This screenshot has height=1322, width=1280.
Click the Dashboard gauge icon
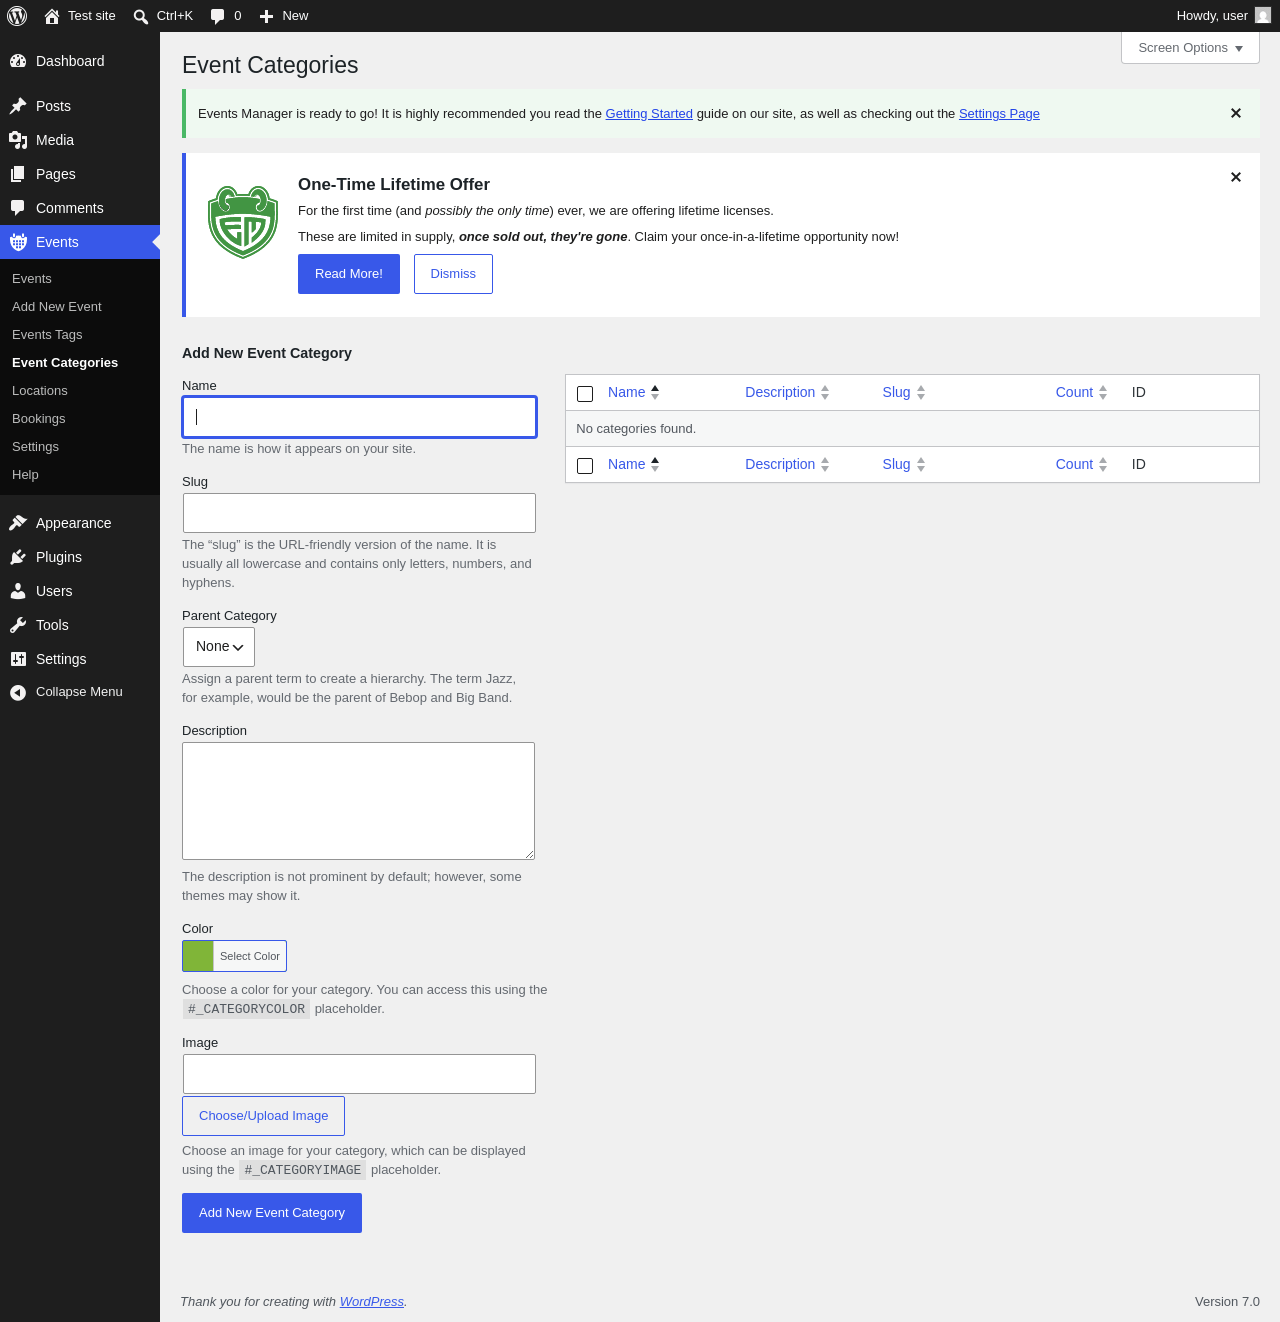click(18, 61)
